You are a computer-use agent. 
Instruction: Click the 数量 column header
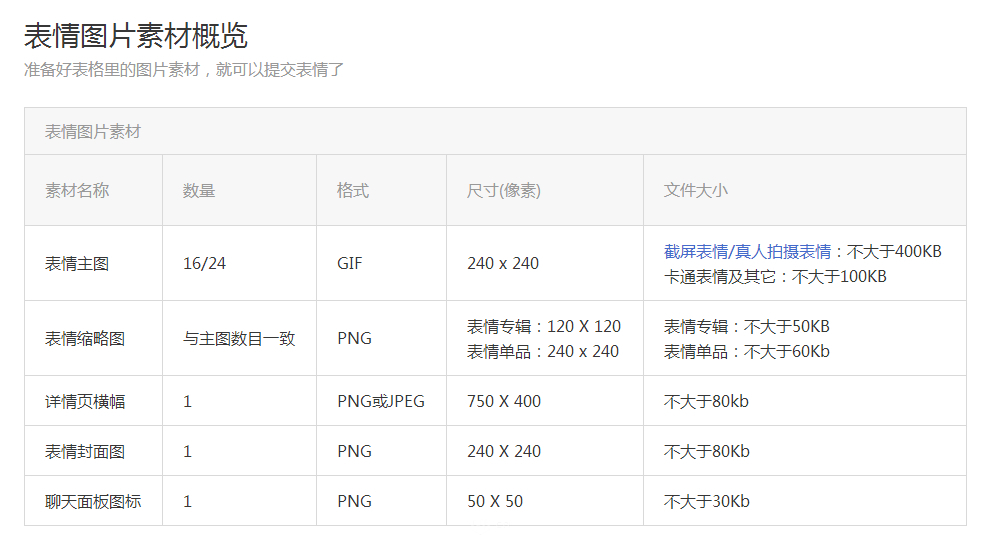click(239, 190)
